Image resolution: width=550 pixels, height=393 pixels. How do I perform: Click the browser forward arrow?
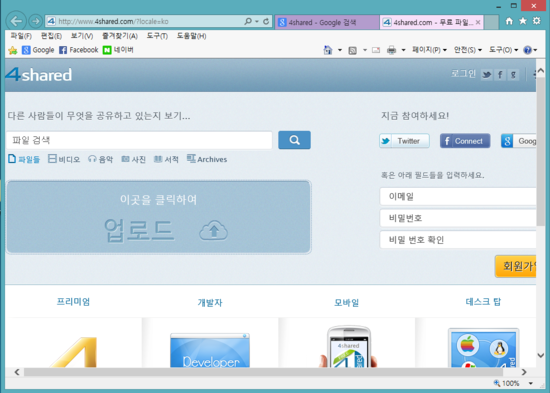pyautogui.click(x=35, y=21)
